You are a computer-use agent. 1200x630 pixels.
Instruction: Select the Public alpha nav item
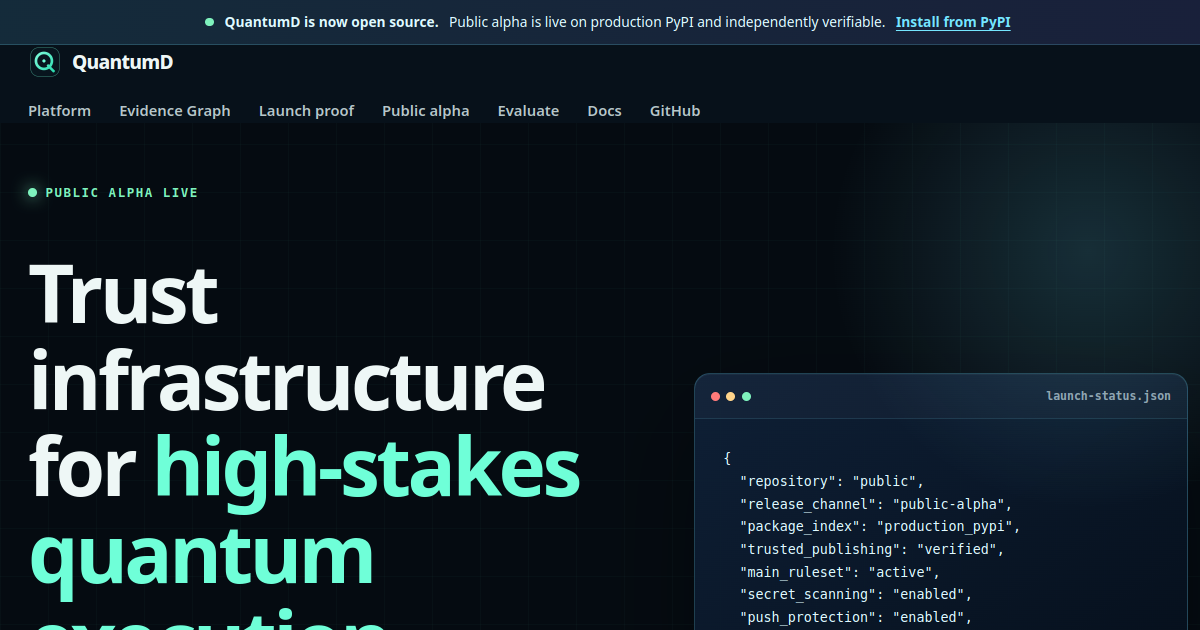[425, 111]
